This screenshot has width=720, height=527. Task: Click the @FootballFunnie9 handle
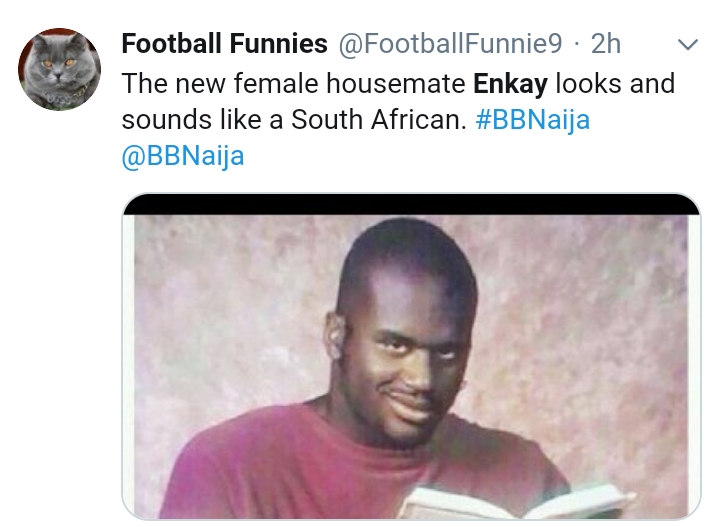tap(451, 44)
